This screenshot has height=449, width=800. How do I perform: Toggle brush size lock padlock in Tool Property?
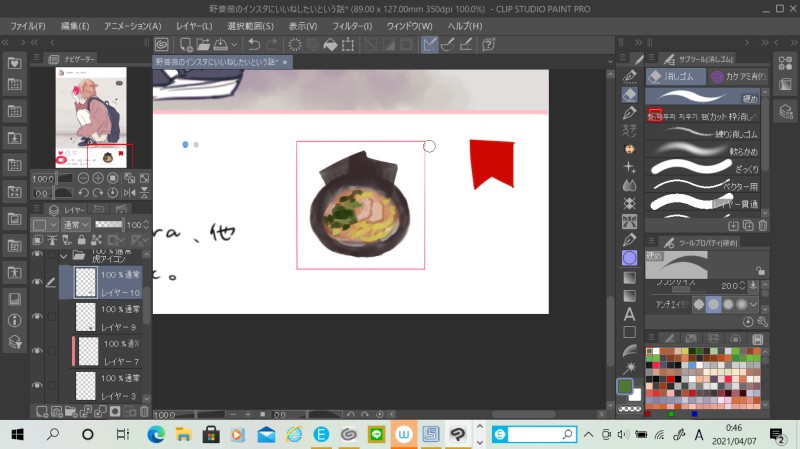click(x=760, y=270)
